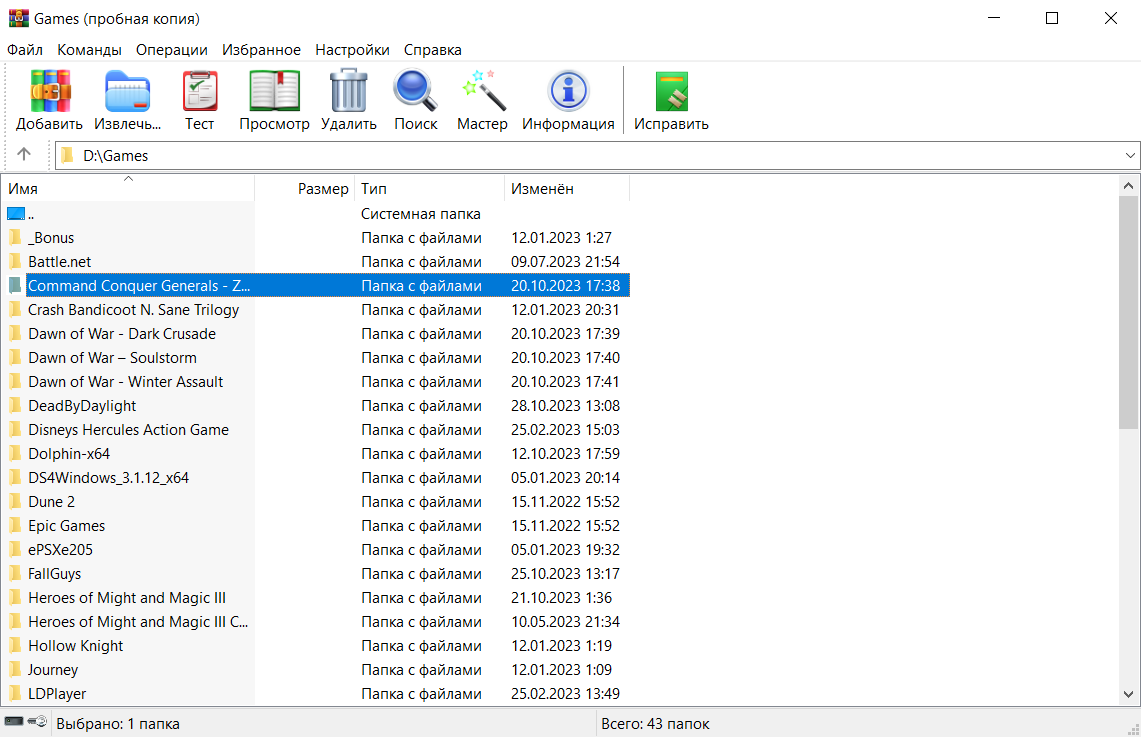Expand the address bar path dropdown
This screenshot has width=1141, height=737.
(1129, 155)
